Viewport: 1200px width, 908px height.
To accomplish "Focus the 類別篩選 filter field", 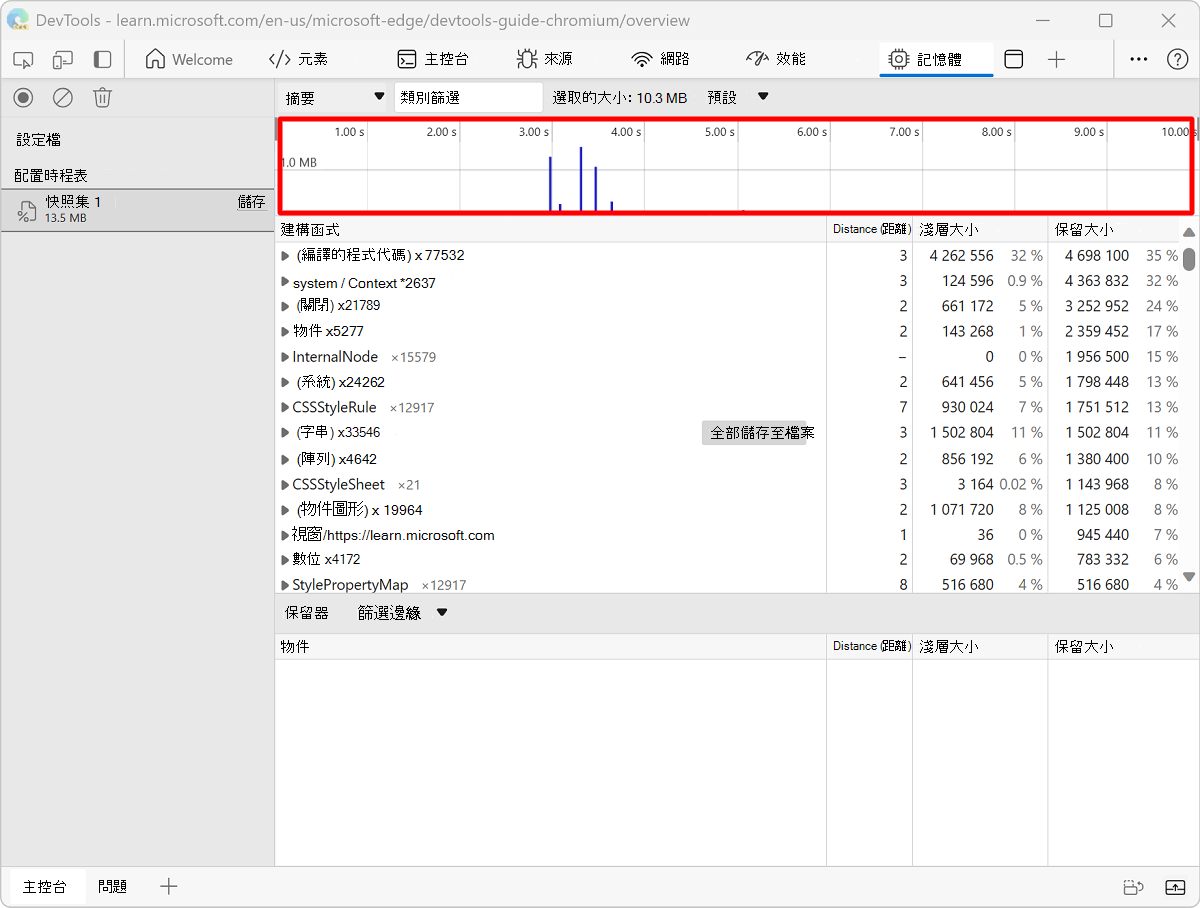I will (468, 97).
